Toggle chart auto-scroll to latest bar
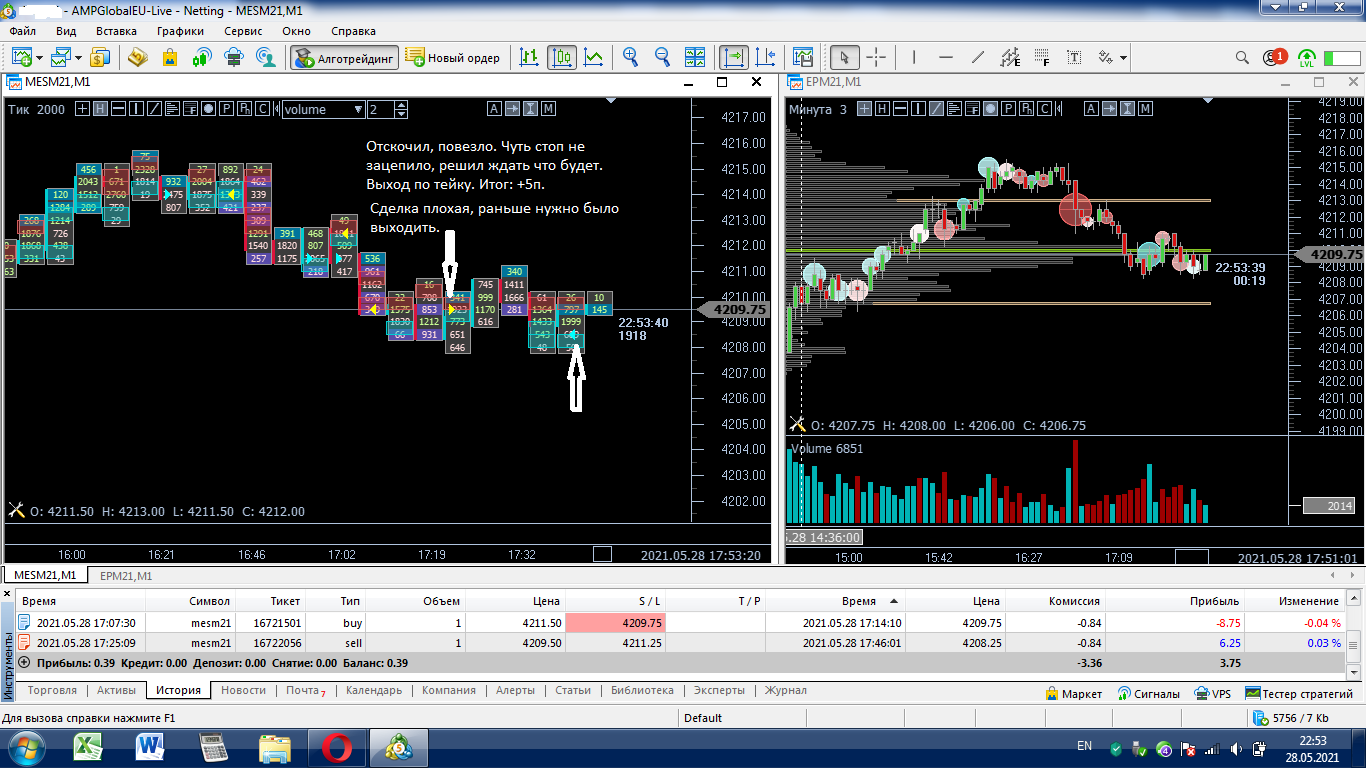Image resolution: width=1366 pixels, height=768 pixels. 734,57
